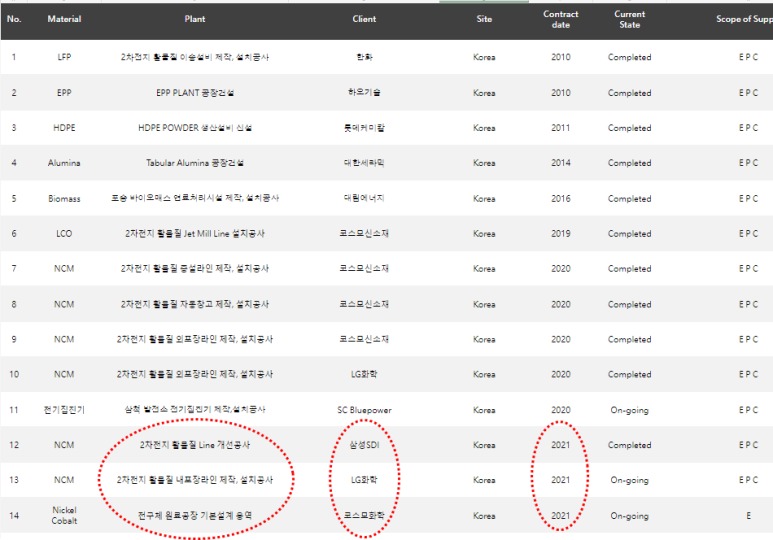Click the E P C scope cell in row 1
This screenshot has height=540, width=773.
click(748, 57)
